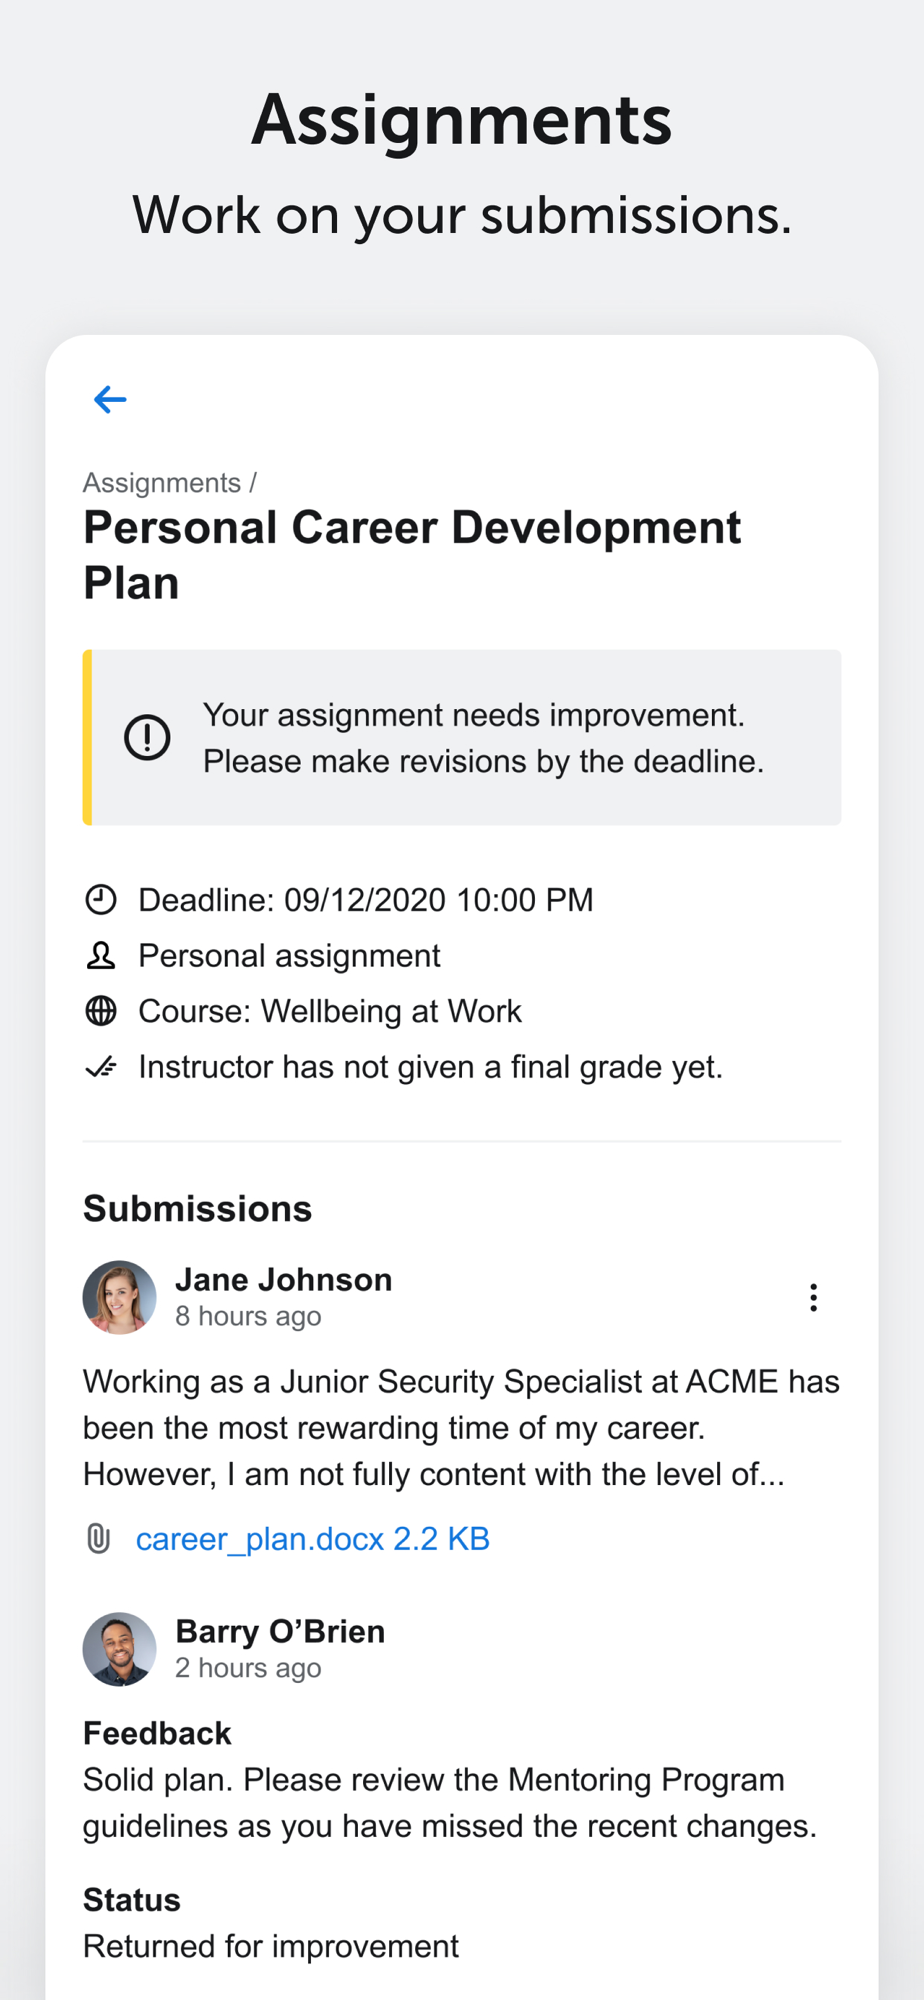Click the Submissions section heading
Viewport: 924px width, 2000px height.
[x=197, y=1209]
